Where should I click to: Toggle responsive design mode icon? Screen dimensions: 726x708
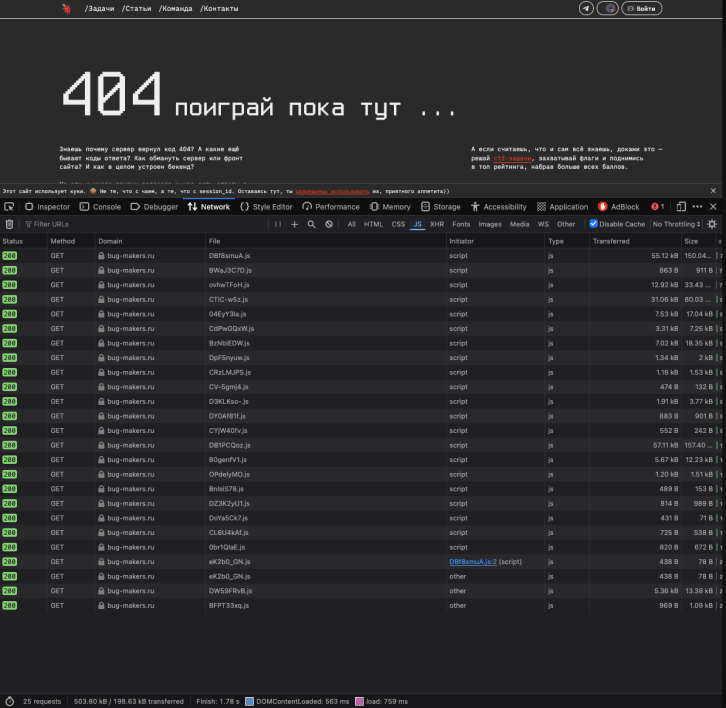[x=681, y=207]
